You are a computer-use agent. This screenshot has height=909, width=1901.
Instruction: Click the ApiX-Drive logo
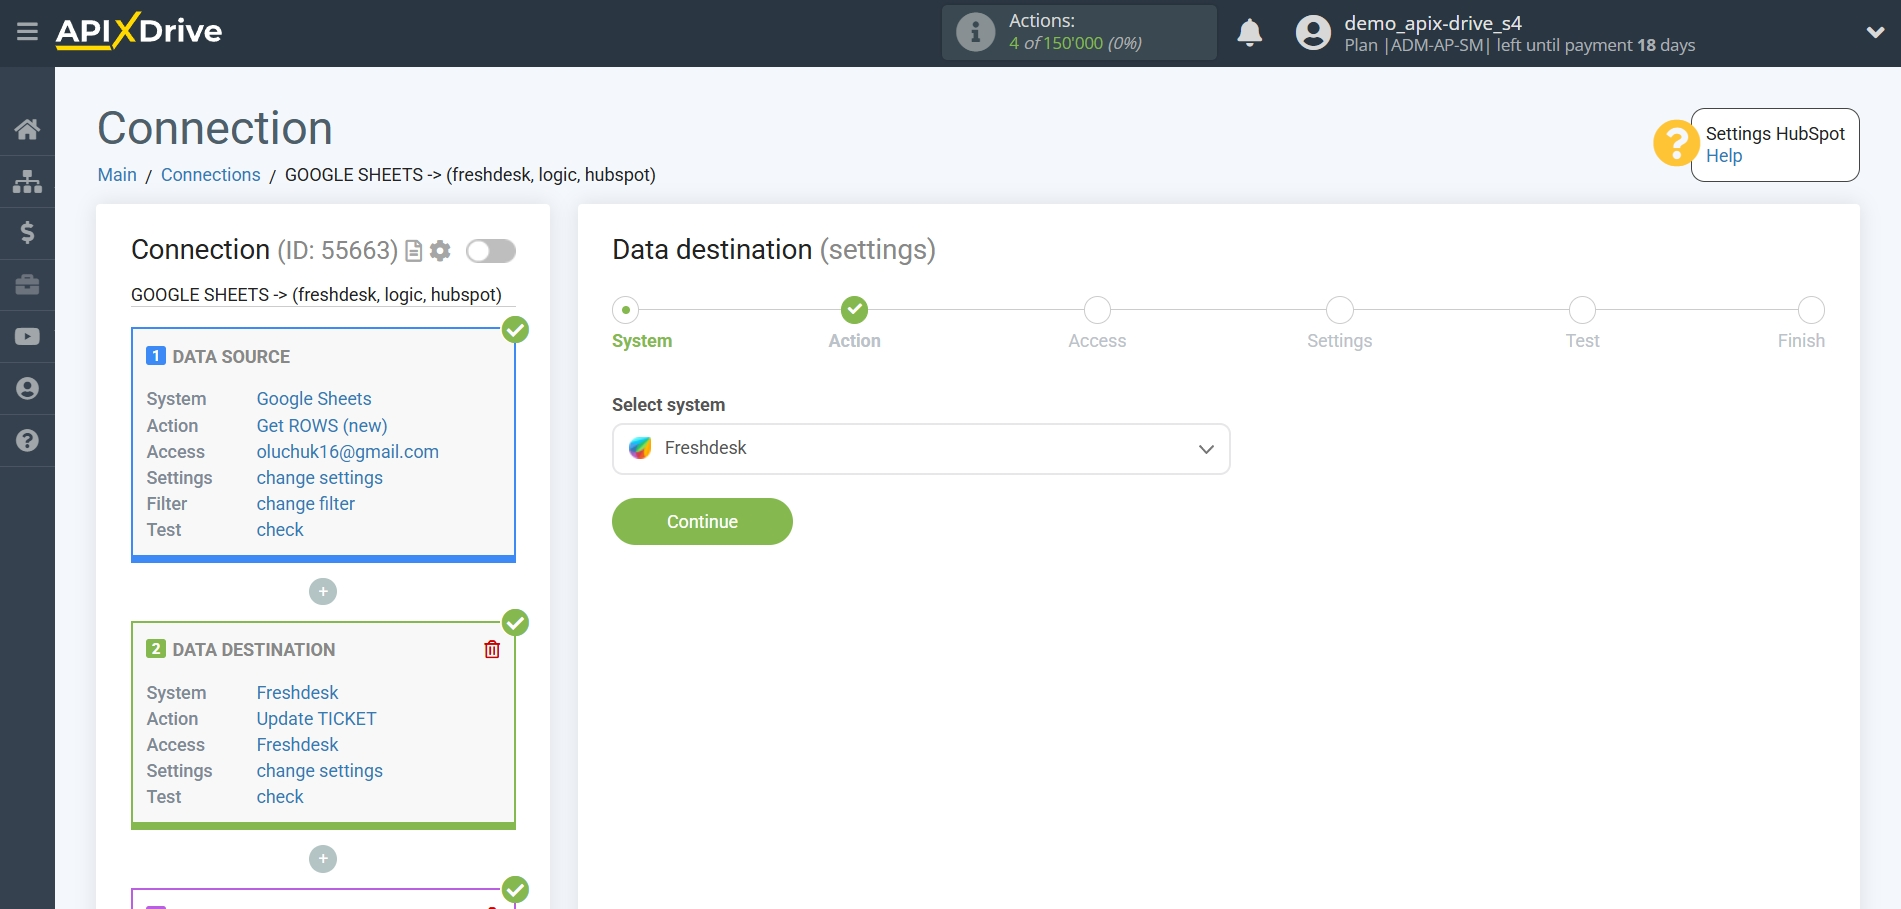point(139,31)
